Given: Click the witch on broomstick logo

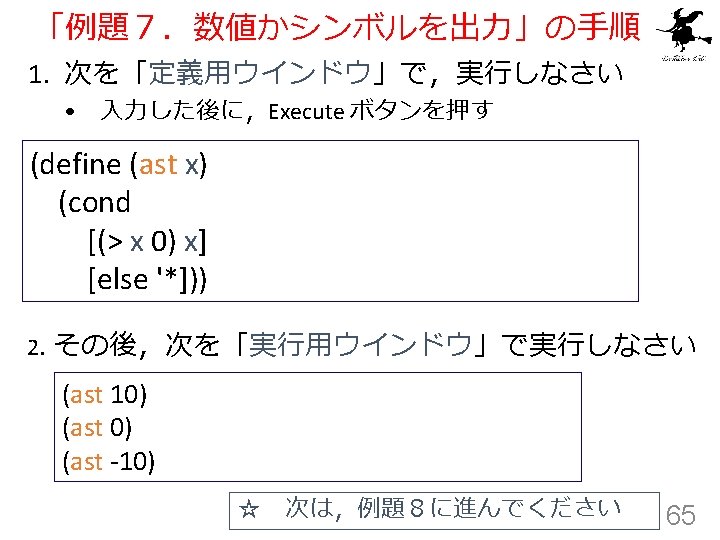Looking at the screenshot, I should tap(684, 30).
